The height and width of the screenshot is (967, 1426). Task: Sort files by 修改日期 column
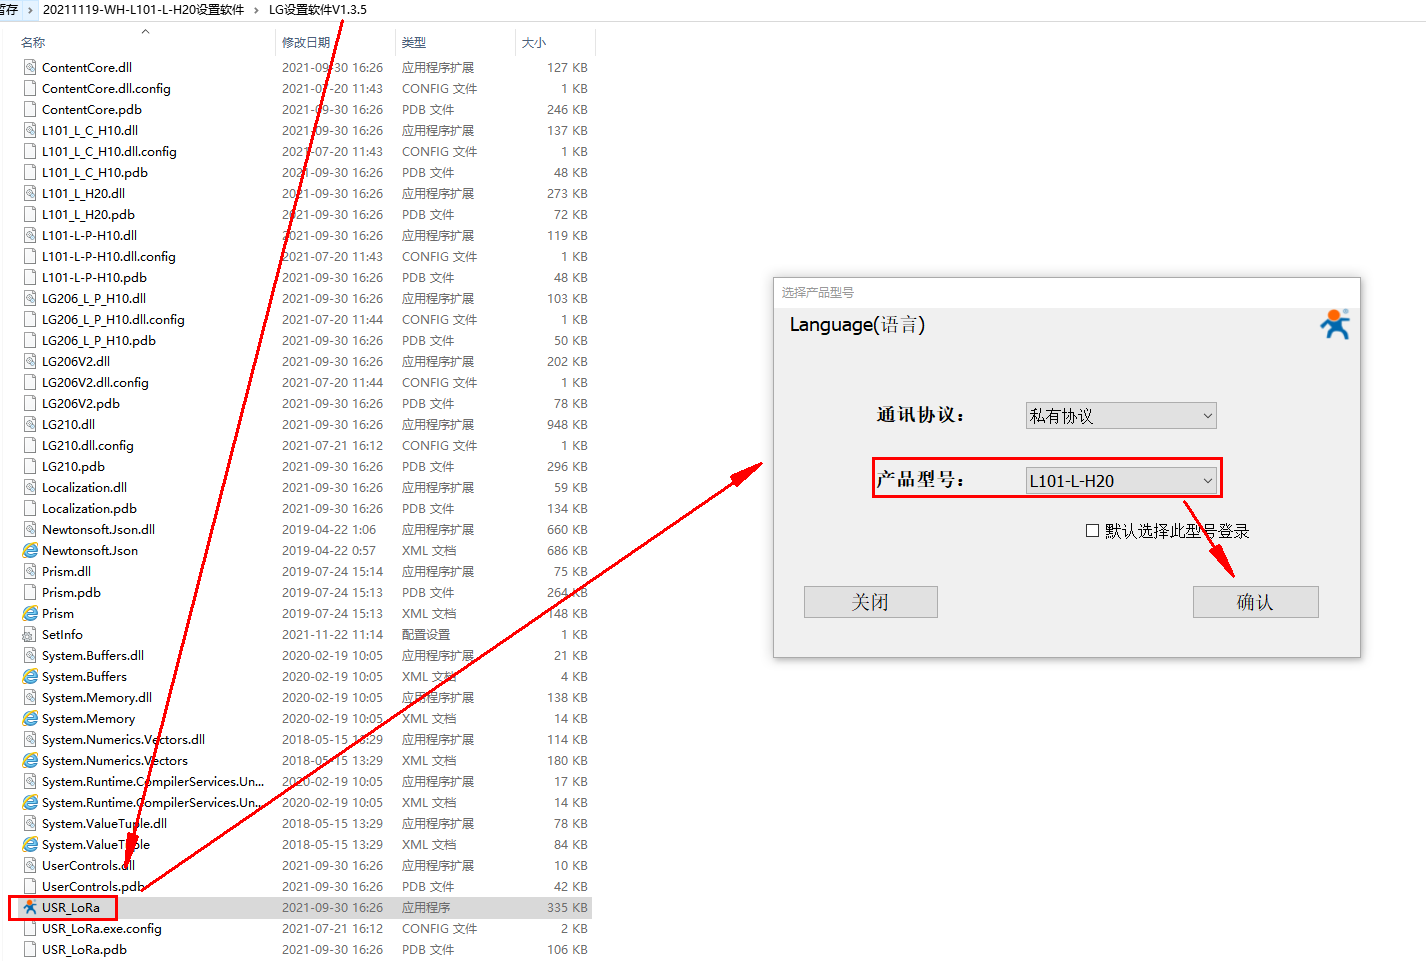pos(306,43)
